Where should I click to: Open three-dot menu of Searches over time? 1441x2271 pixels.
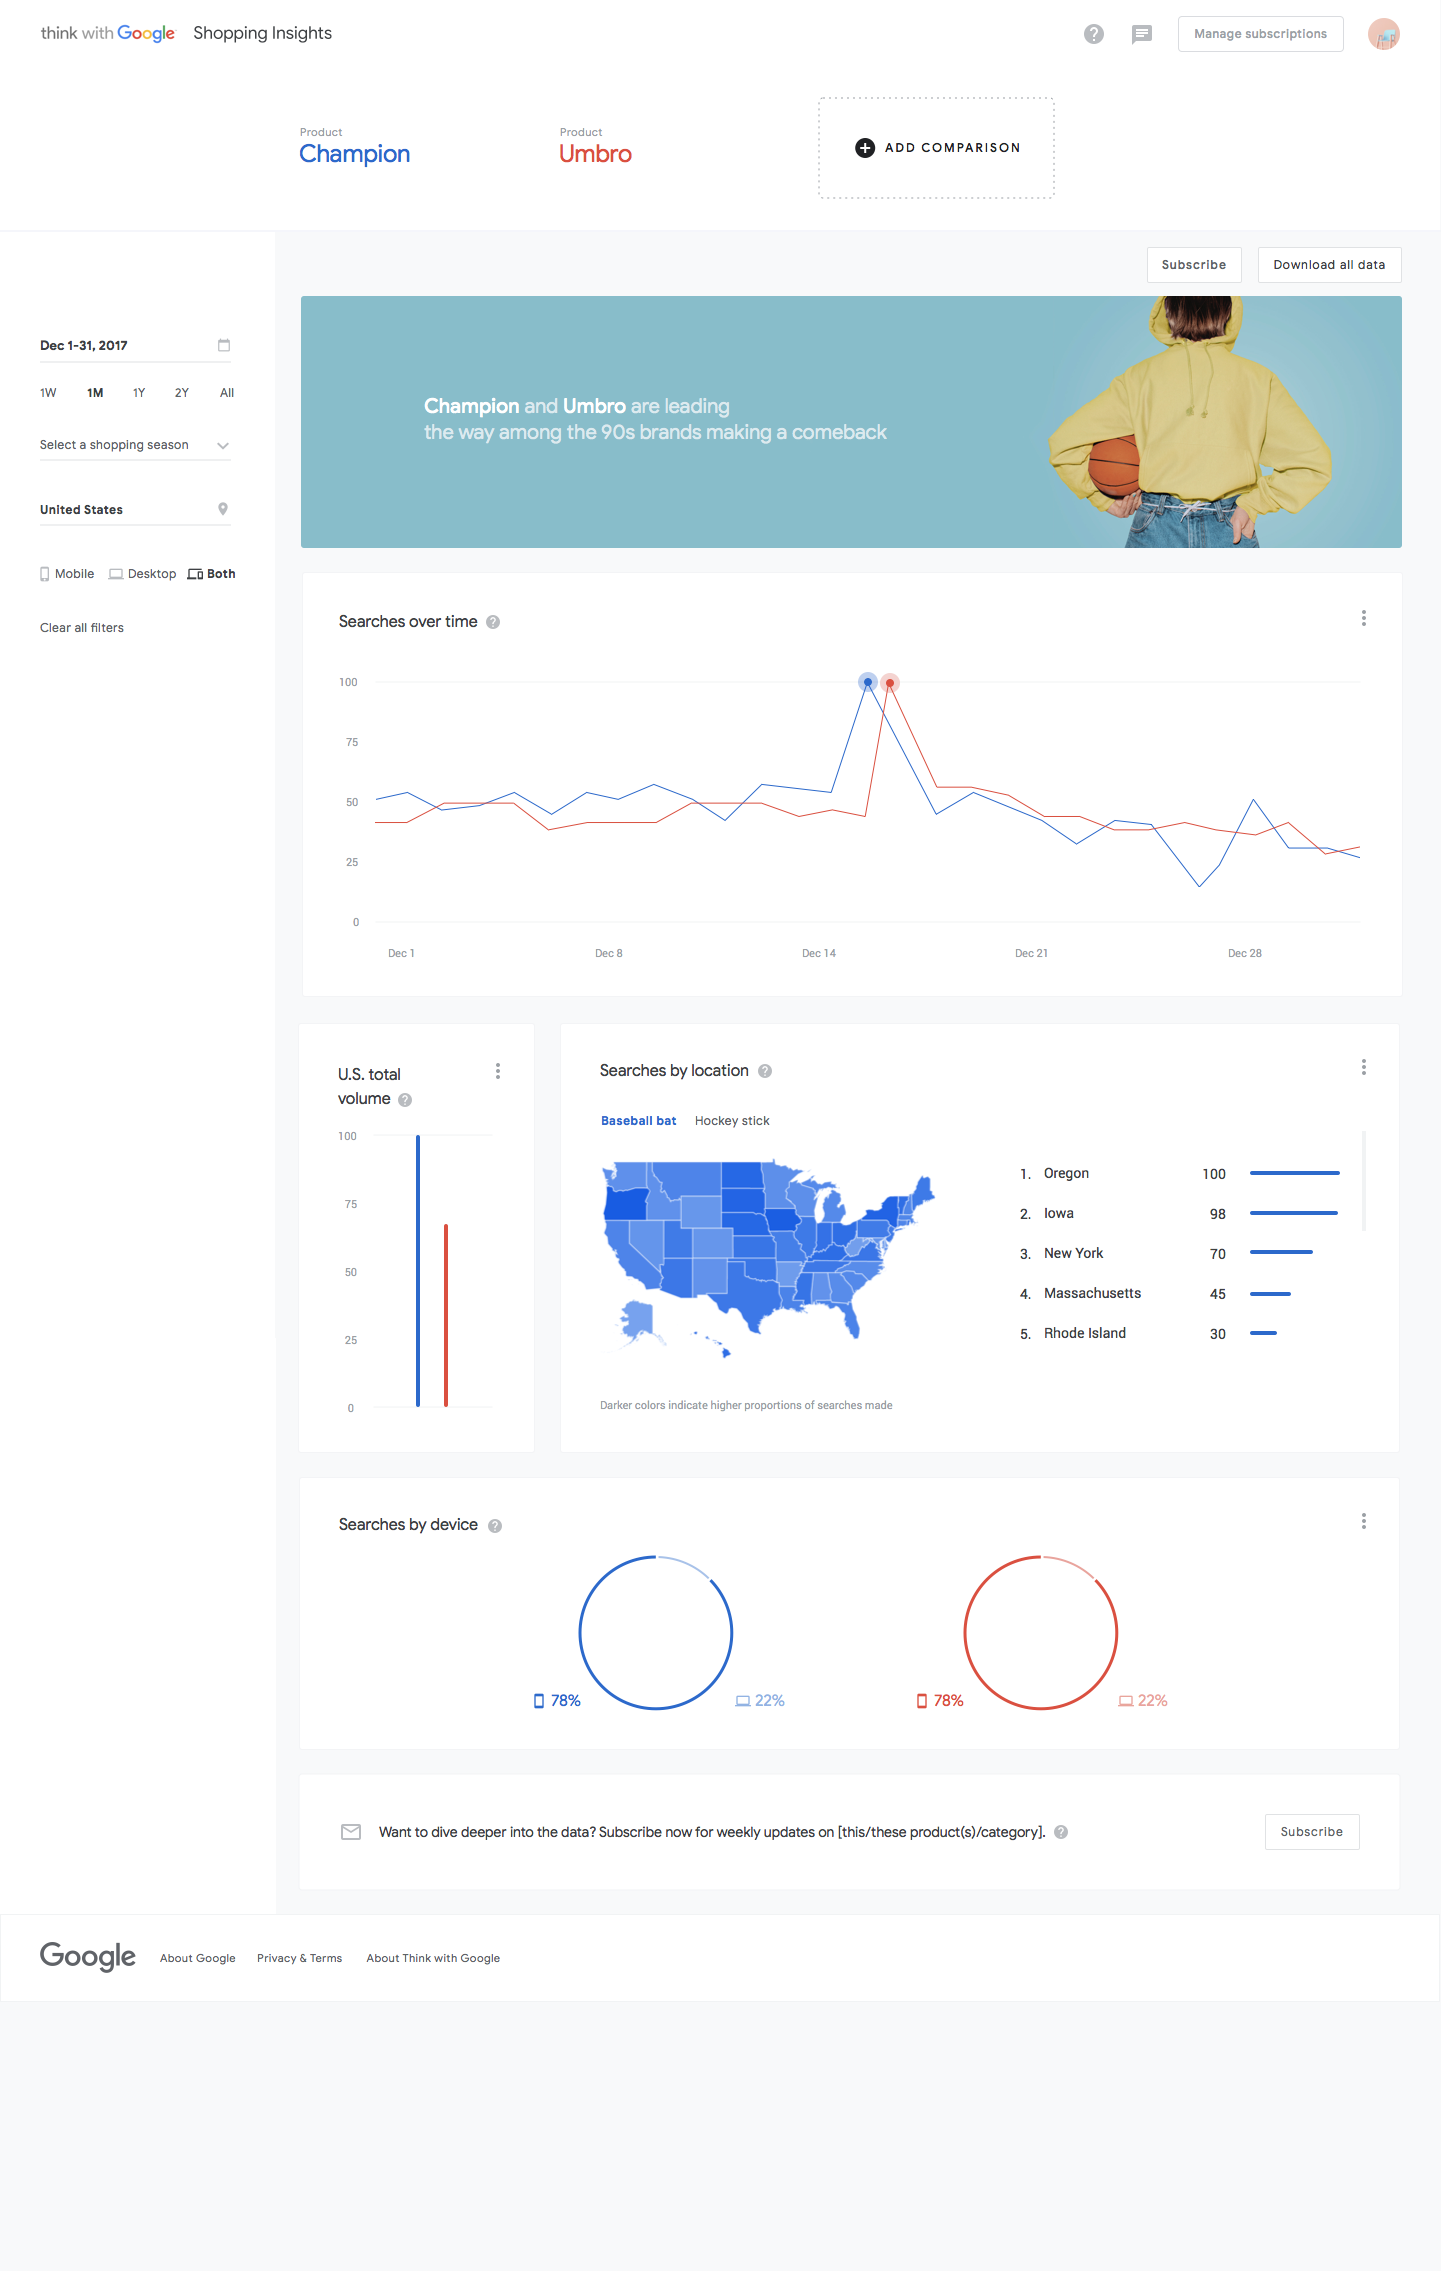[x=1364, y=618]
